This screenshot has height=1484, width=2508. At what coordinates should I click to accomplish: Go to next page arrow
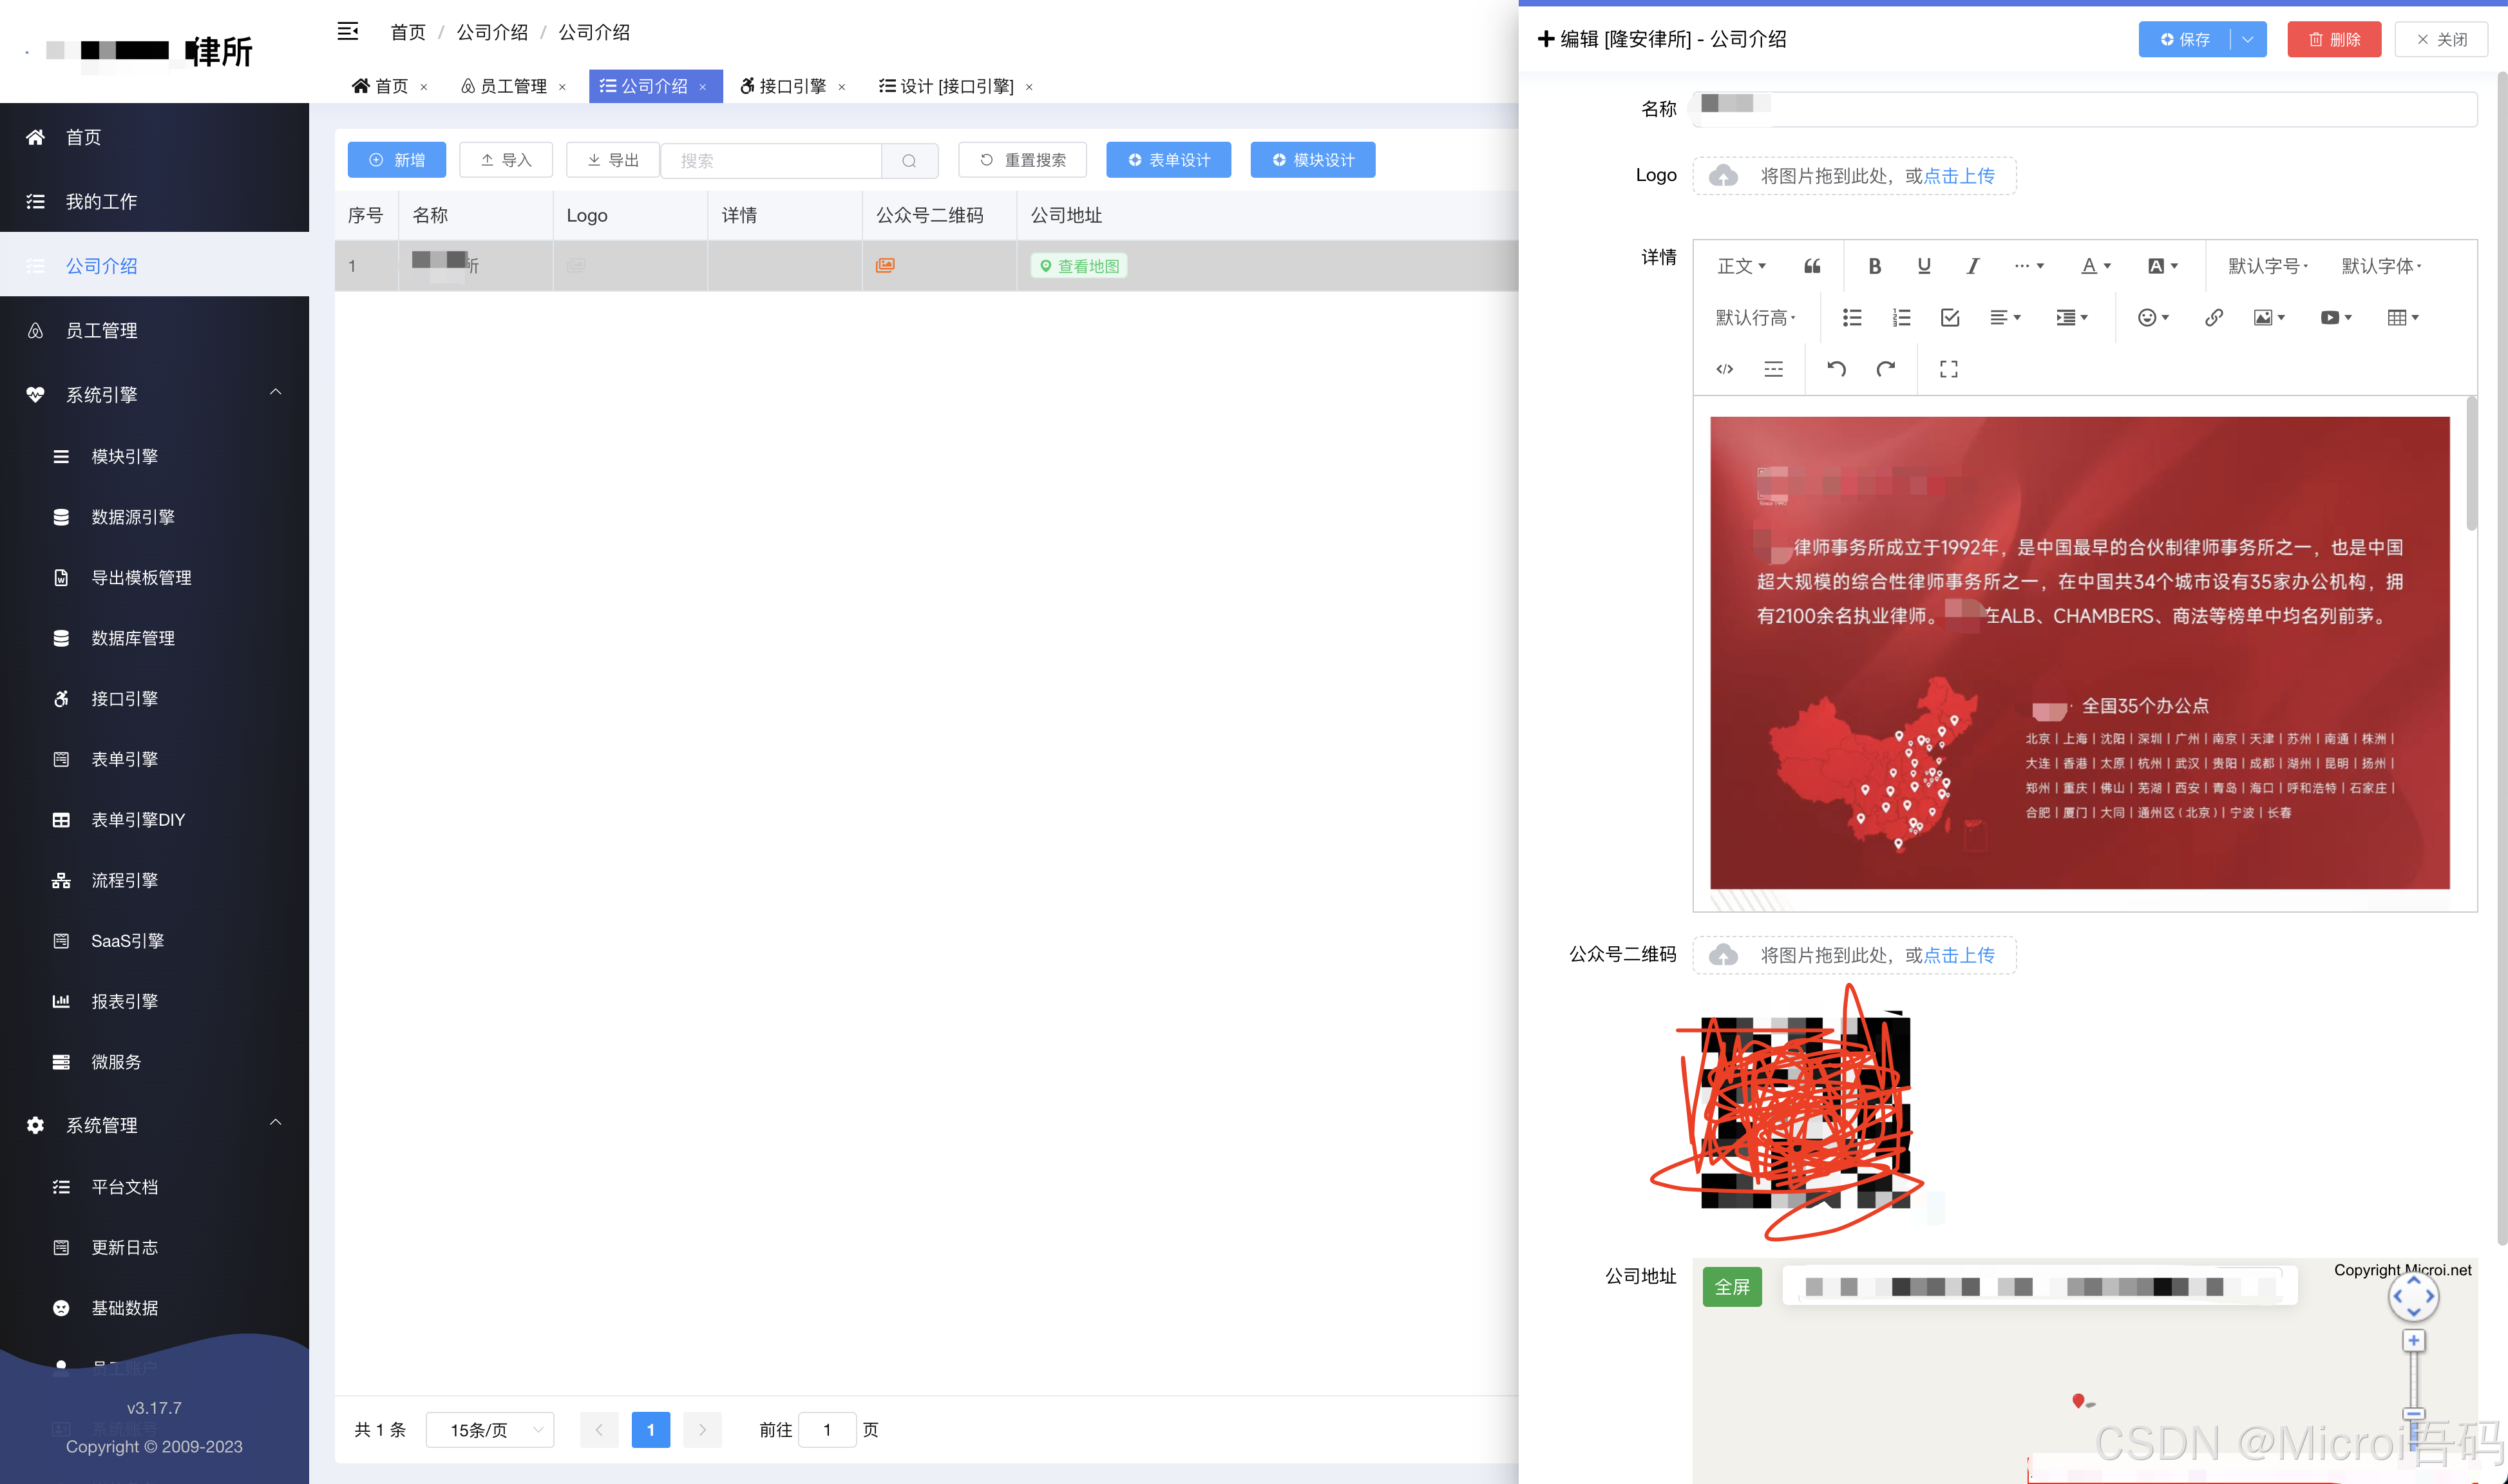click(x=702, y=1430)
